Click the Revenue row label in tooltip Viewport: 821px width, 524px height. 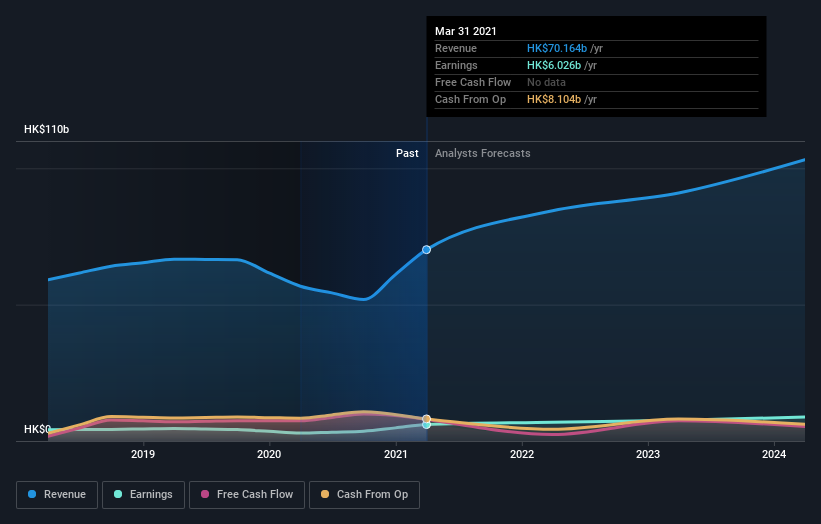456,48
